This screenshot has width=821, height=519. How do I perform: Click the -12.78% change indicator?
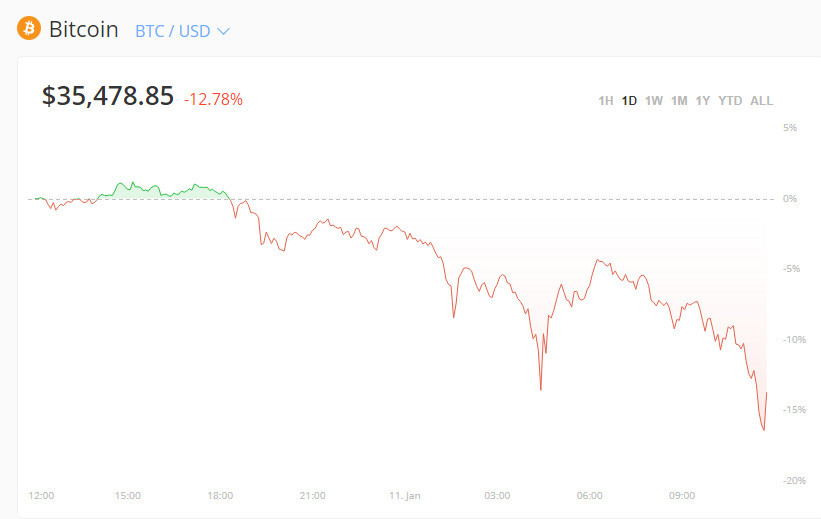pyautogui.click(x=213, y=99)
